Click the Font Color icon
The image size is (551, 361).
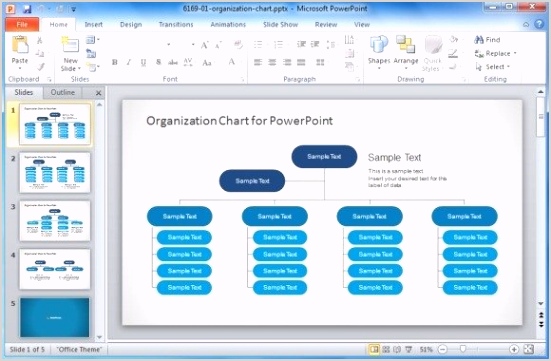pos(232,62)
